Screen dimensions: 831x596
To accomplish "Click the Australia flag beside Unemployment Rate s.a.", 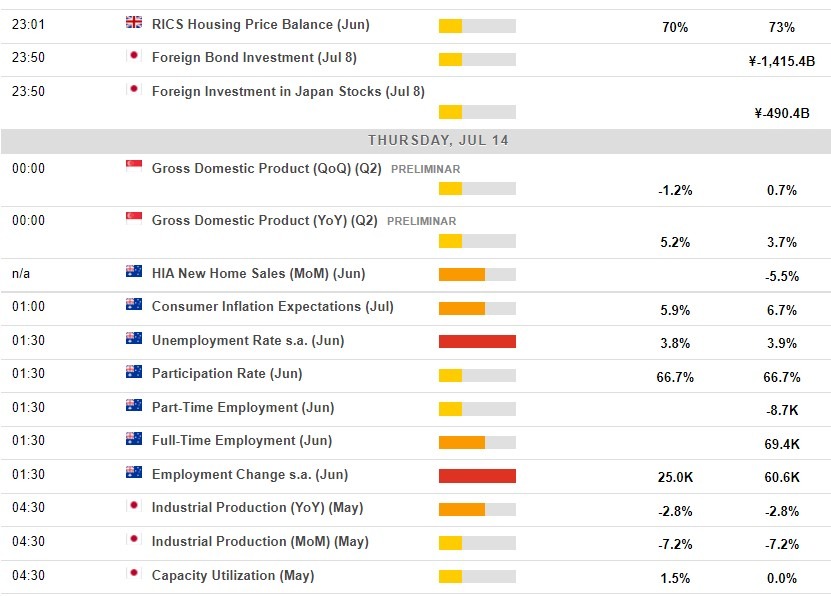I will 133,340.
